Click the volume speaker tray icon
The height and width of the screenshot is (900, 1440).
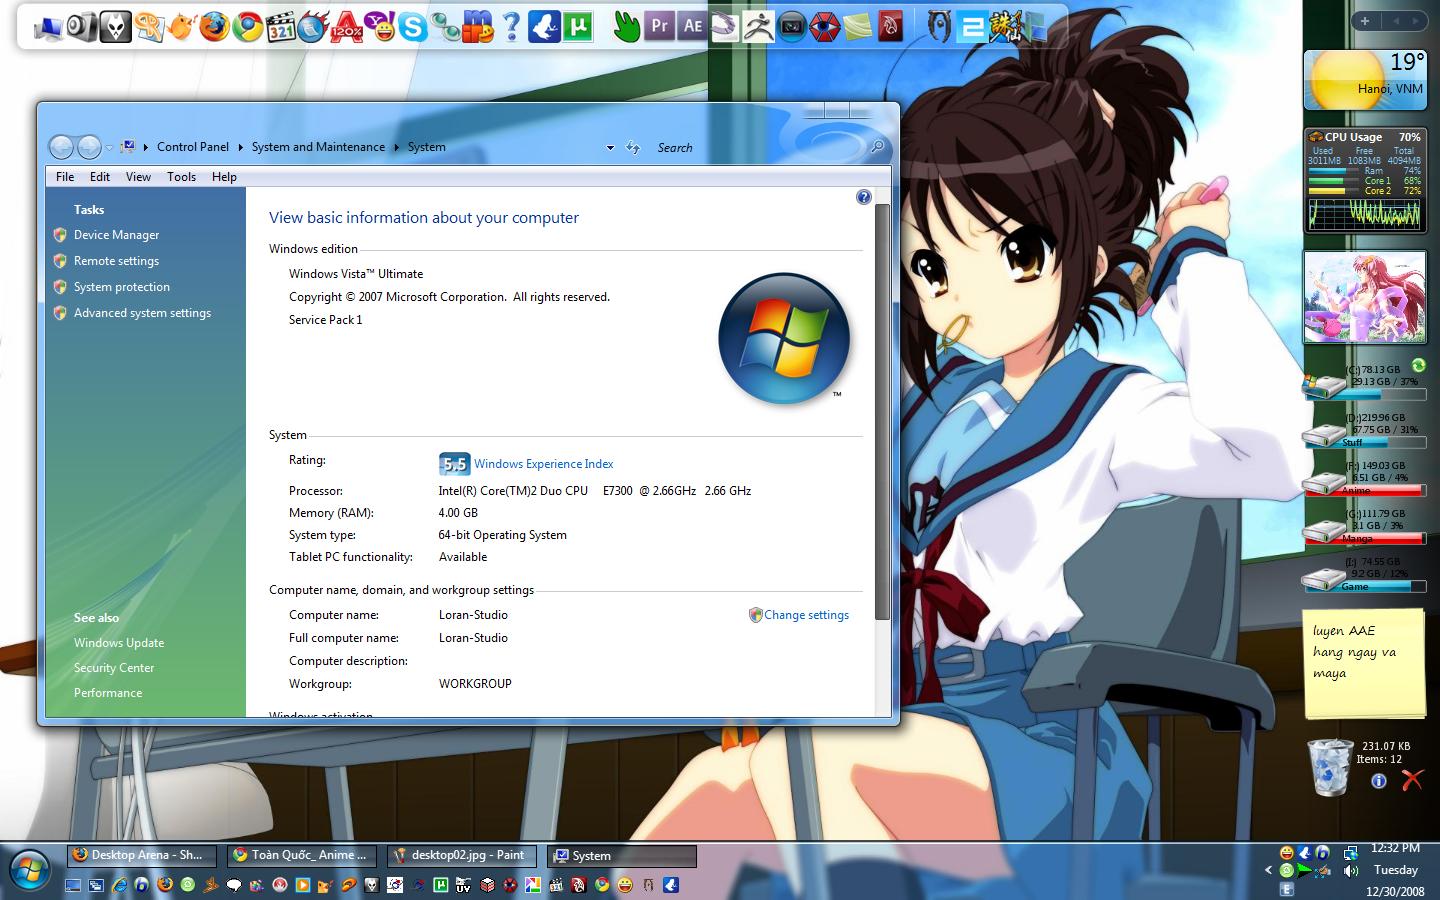1350,871
